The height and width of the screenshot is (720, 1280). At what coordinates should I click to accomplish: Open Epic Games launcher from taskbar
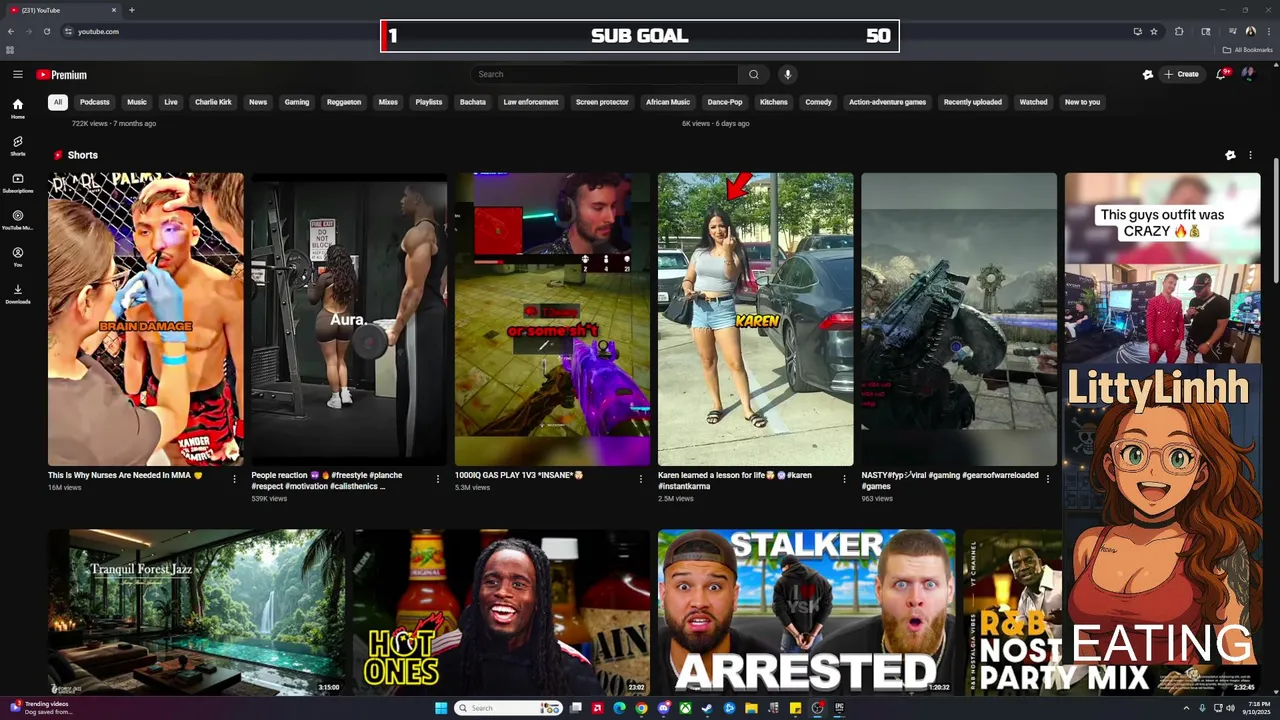pos(839,708)
